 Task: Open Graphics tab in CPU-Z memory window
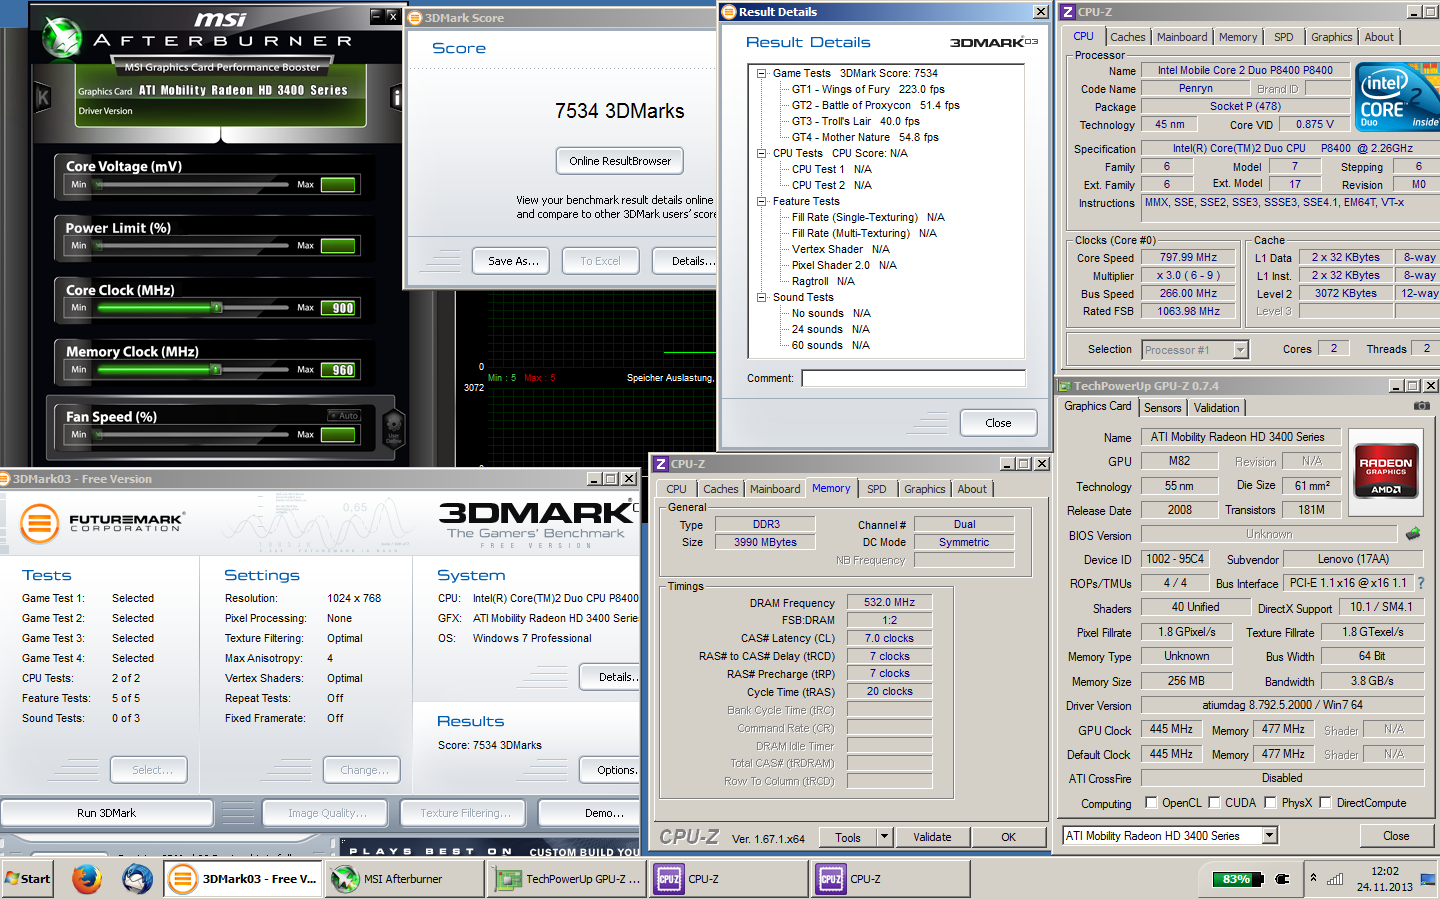pos(925,489)
